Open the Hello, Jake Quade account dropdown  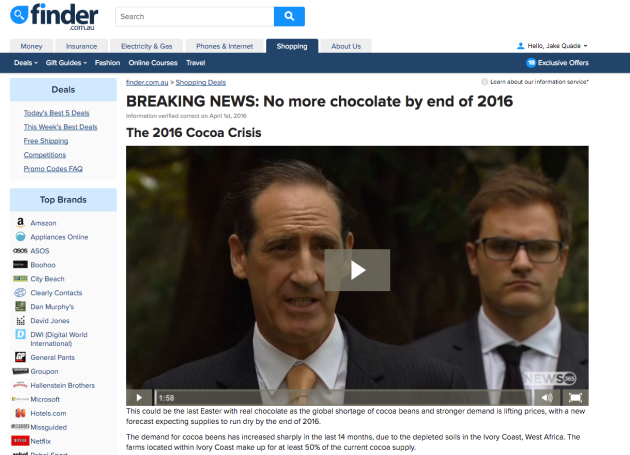[x=552, y=46]
